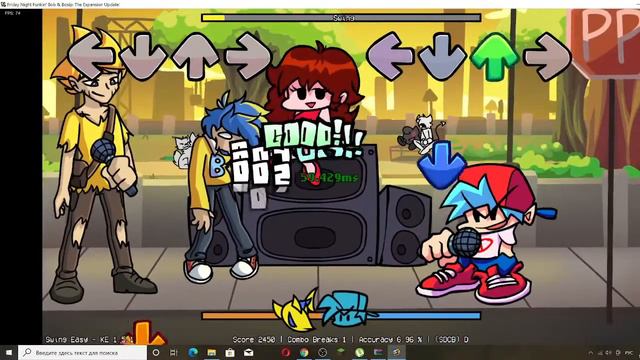Click the player's glowing green up arrow
The height and width of the screenshot is (360, 640).
pos(494,56)
